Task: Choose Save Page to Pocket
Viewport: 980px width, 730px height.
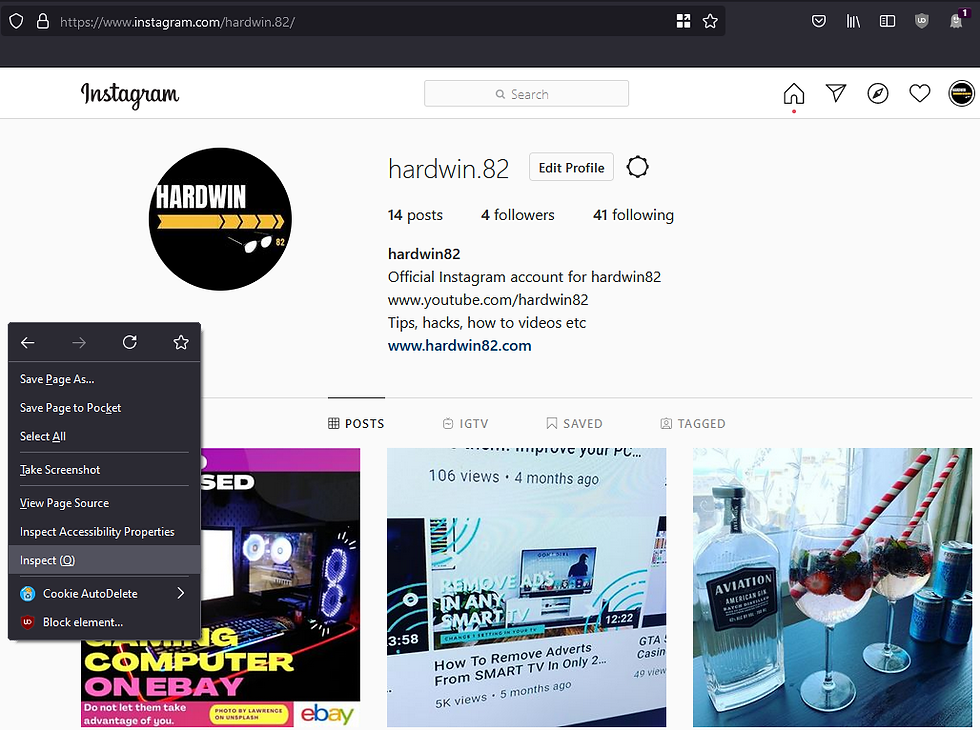Action: click(x=104, y=408)
